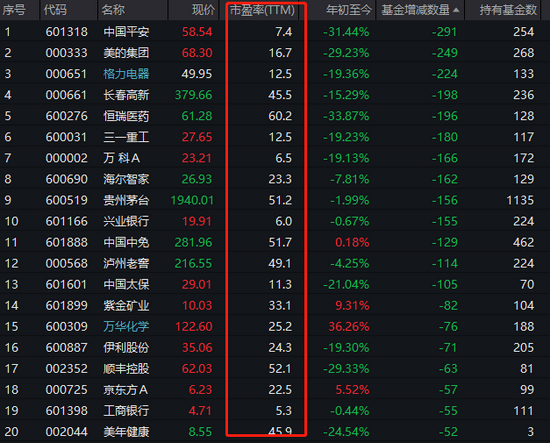This screenshot has height=443, width=550.
Task: Click stock code 000333
Action: (x=66, y=53)
